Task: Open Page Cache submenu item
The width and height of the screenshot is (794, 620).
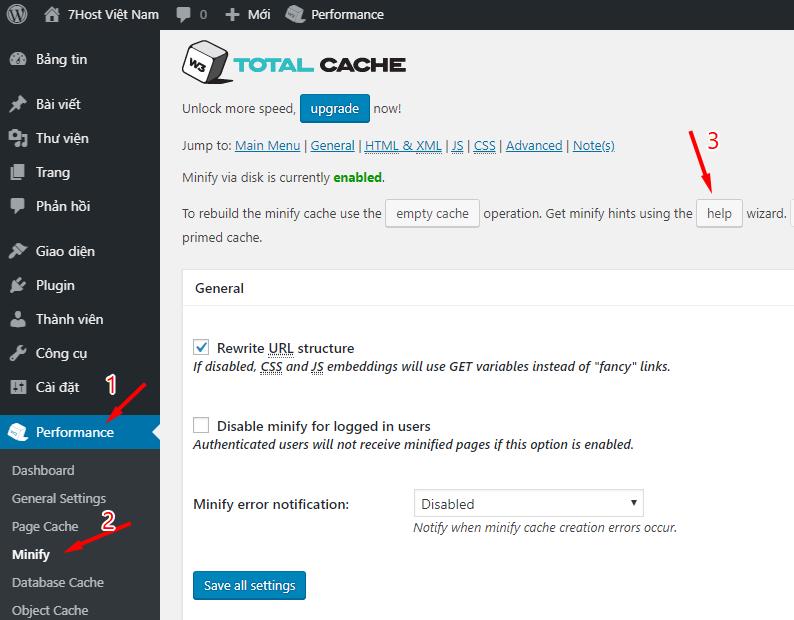Action: click(x=45, y=527)
